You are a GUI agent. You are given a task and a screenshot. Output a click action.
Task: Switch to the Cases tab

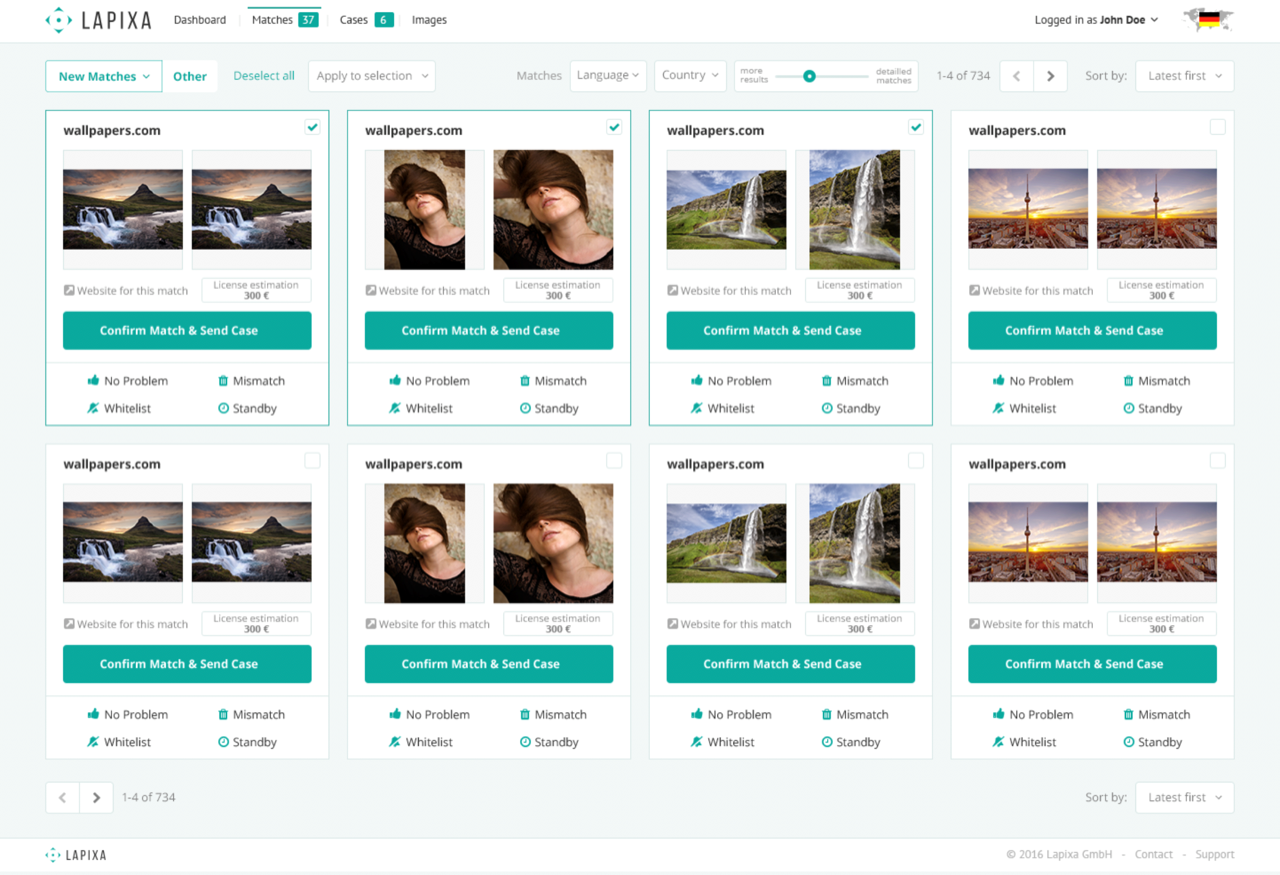[365, 20]
